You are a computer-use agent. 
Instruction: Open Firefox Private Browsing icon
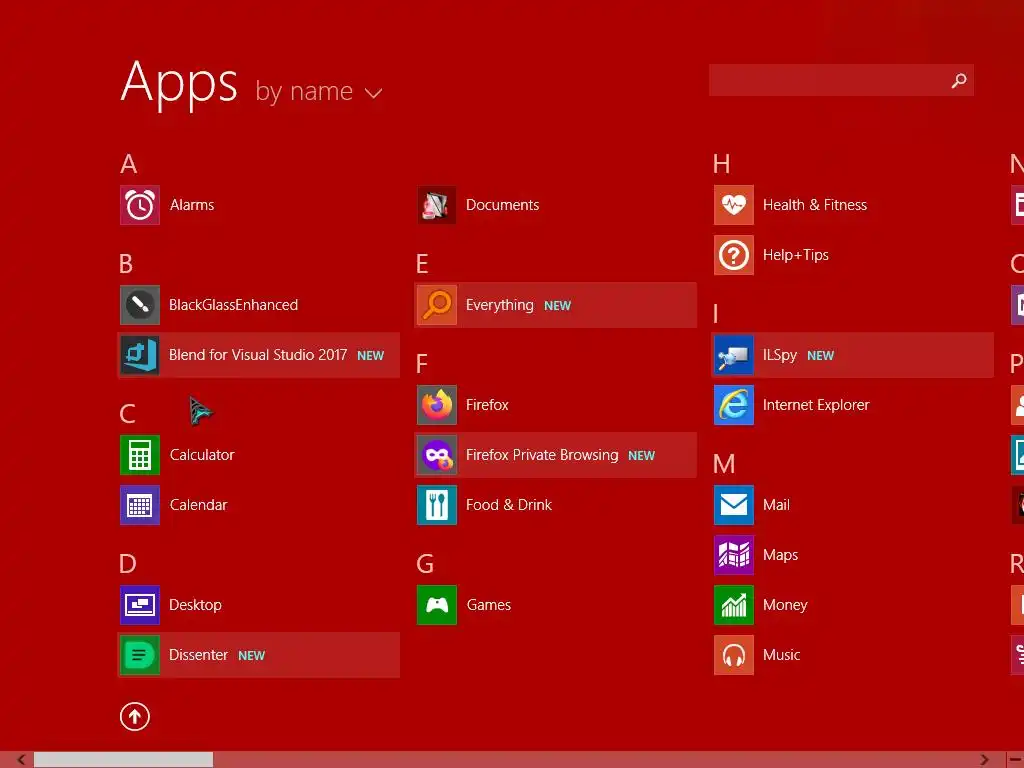[437, 455]
